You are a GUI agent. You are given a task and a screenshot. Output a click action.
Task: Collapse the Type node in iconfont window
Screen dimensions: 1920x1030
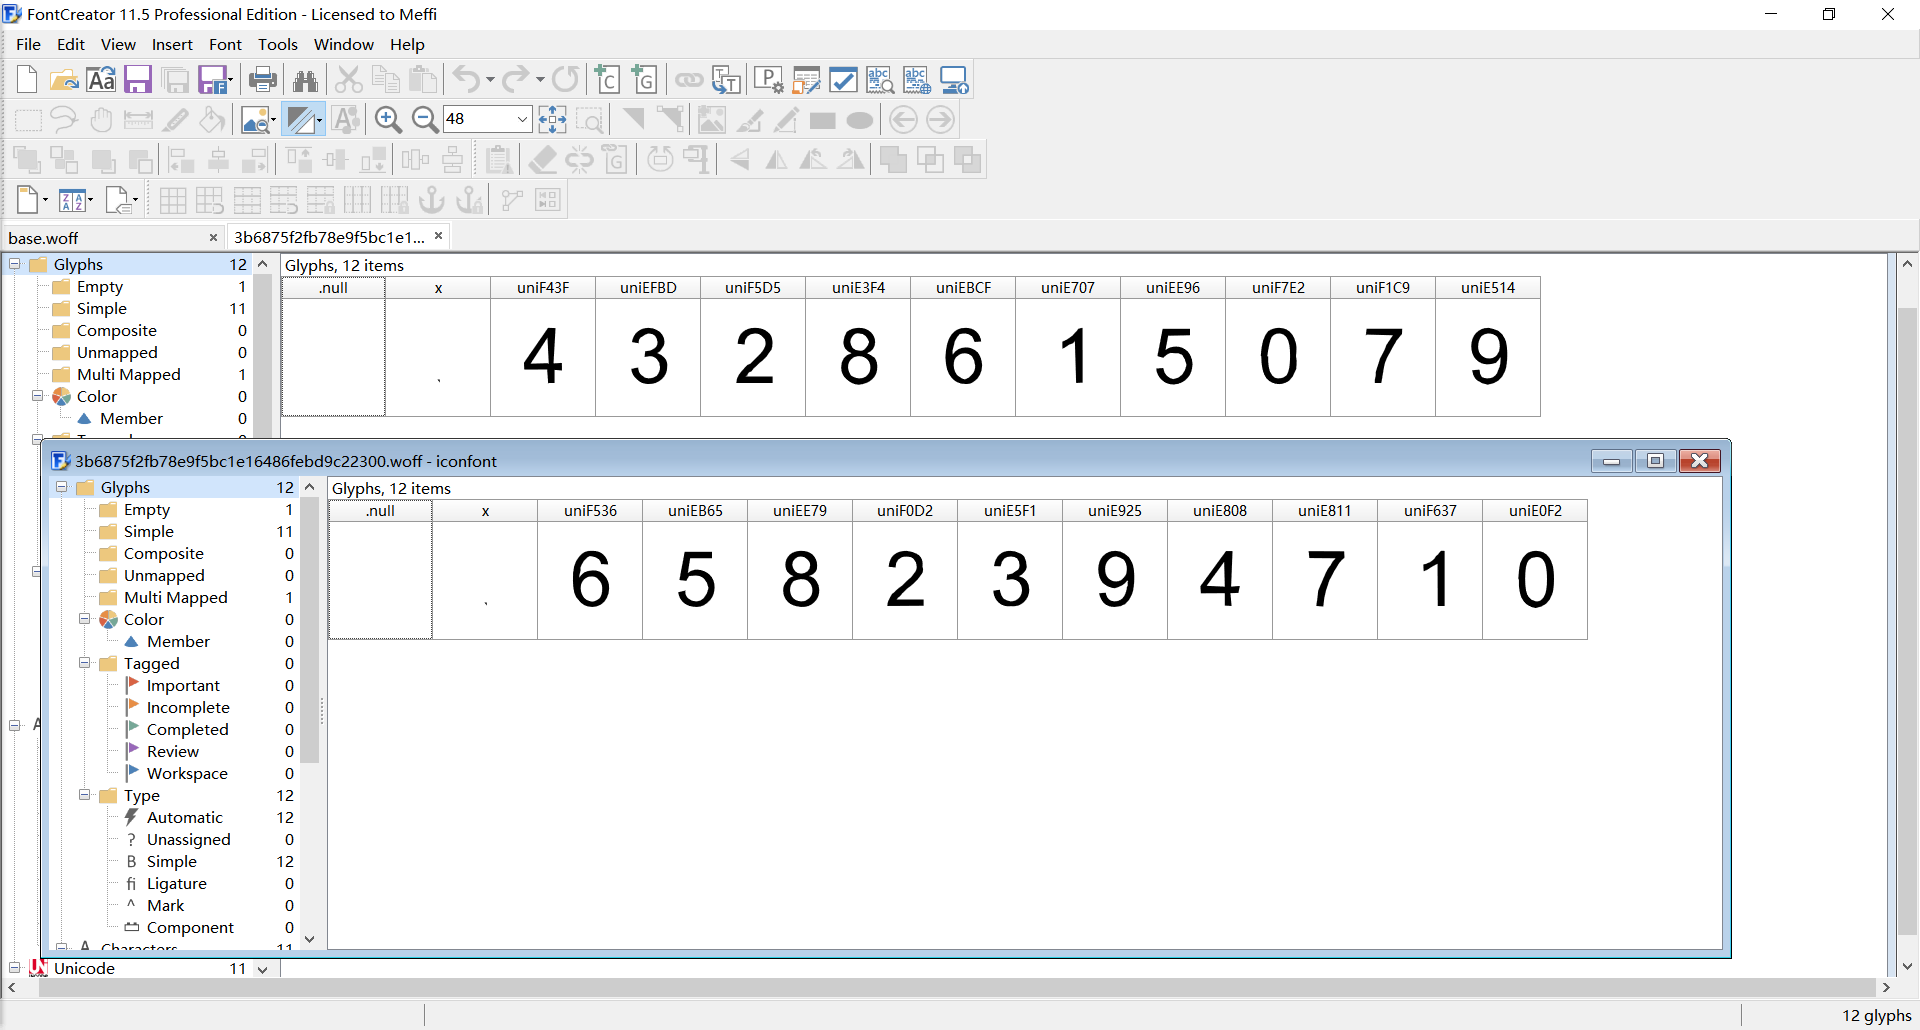pos(85,795)
